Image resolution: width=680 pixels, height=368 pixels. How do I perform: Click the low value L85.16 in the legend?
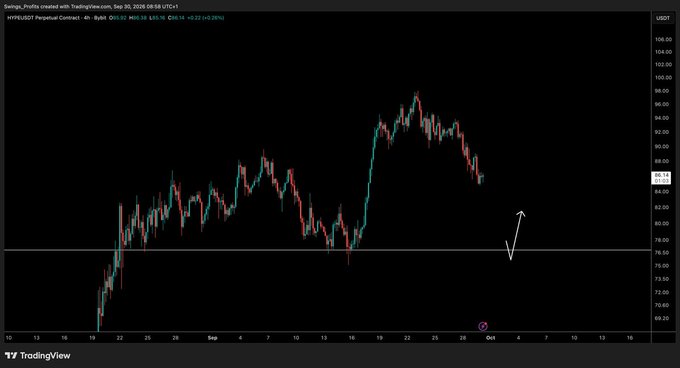(x=157, y=18)
